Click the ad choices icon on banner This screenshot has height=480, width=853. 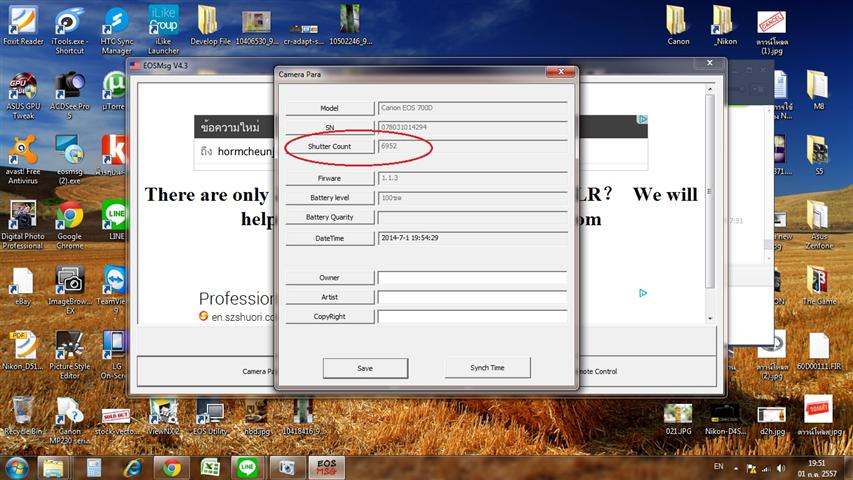point(642,119)
